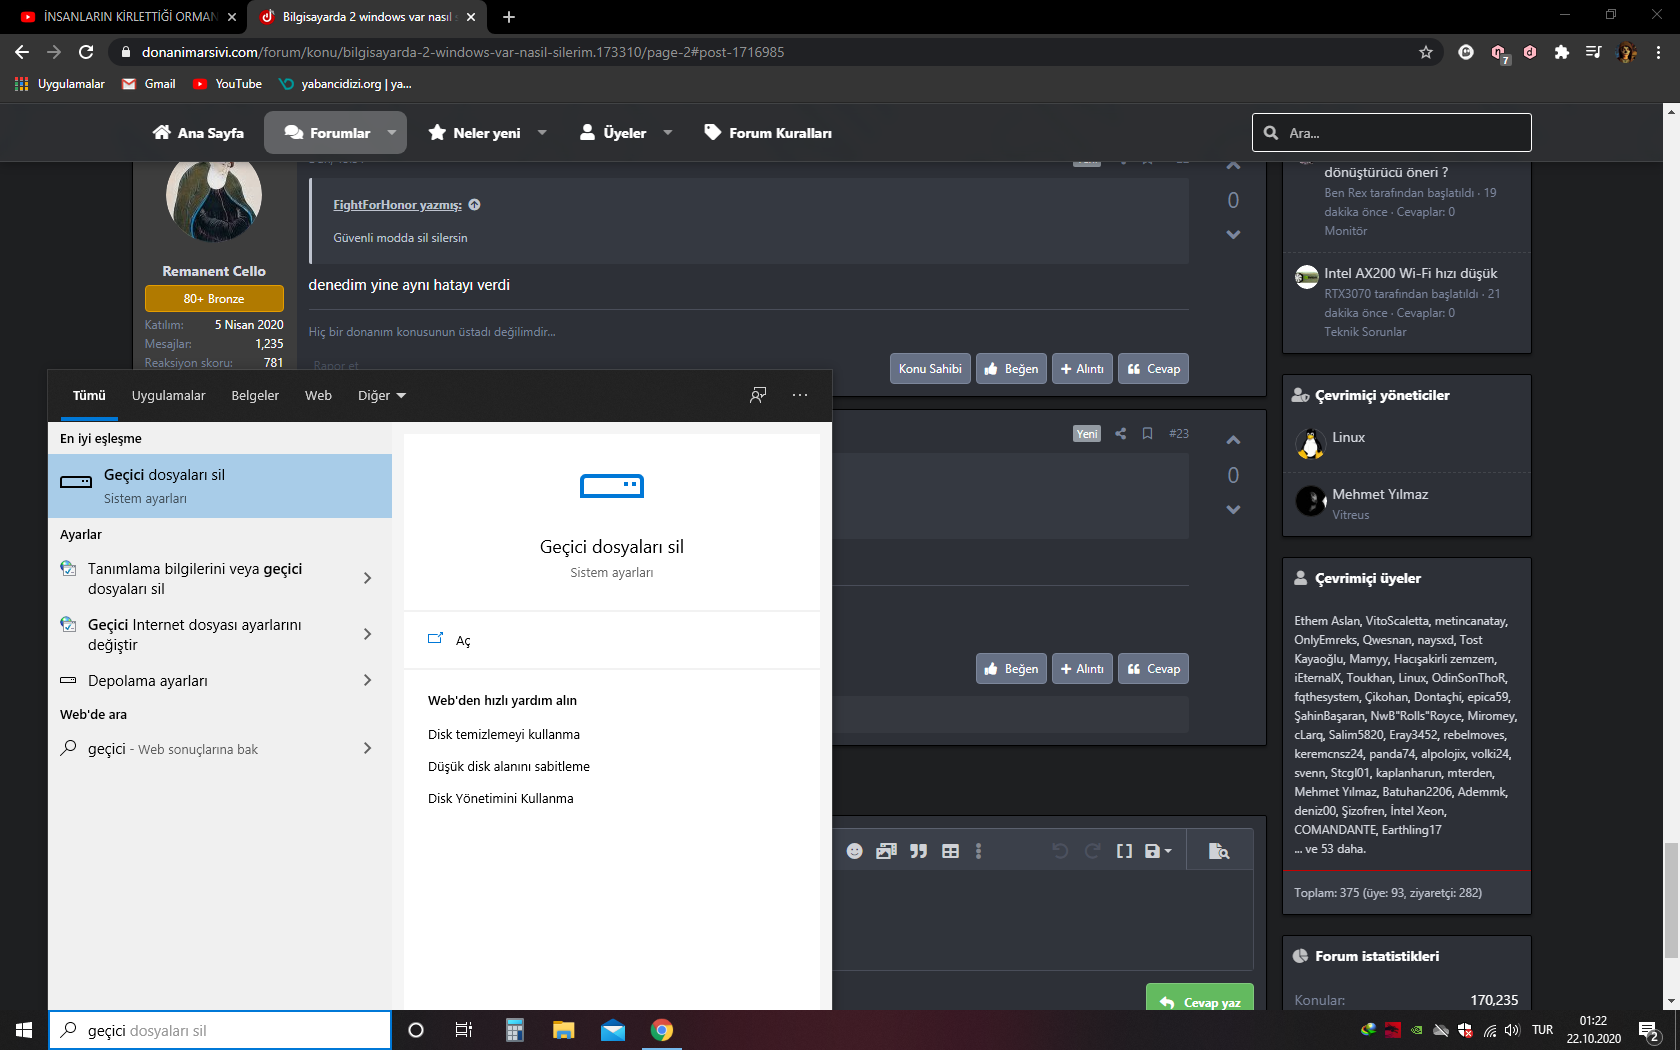This screenshot has height=1050, width=1680.
Task: Open the insert image tool in reply editor
Action: (886, 851)
